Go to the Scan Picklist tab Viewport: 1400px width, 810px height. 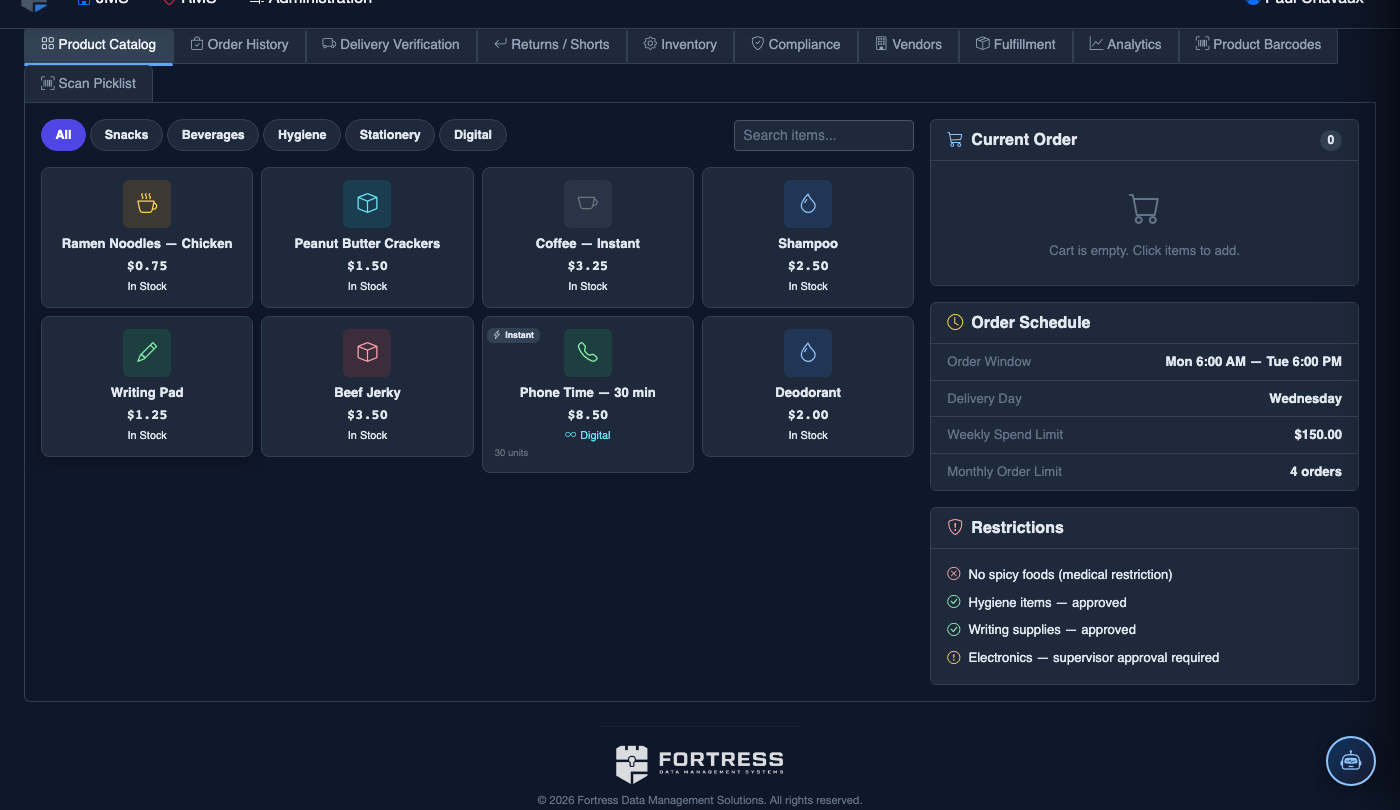click(88, 84)
